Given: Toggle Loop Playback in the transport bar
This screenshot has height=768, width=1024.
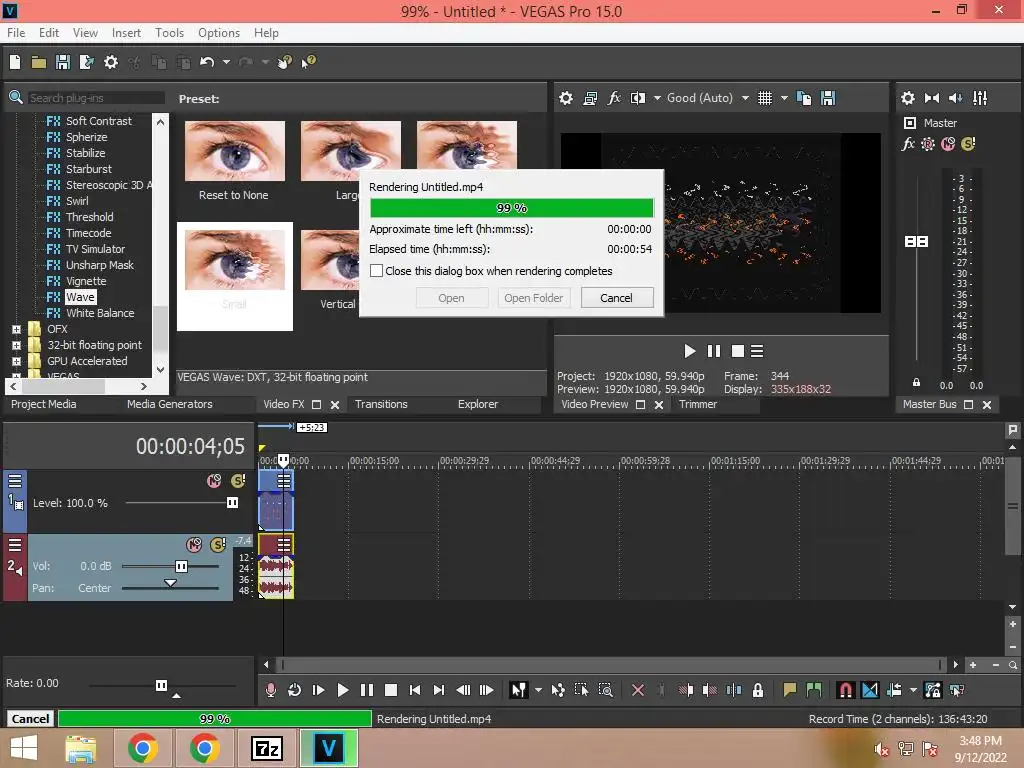Looking at the screenshot, I should [x=295, y=690].
